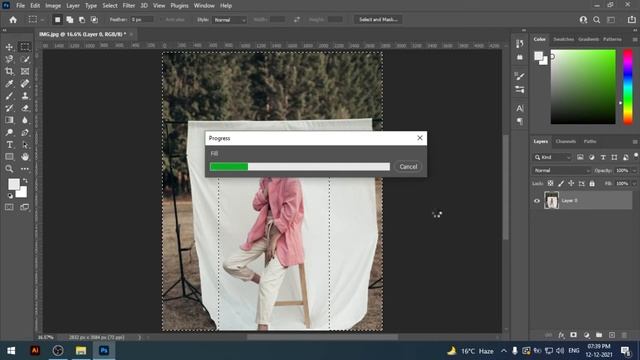Open Illustrator from the taskbar
The width and height of the screenshot is (640, 360).
point(35,351)
